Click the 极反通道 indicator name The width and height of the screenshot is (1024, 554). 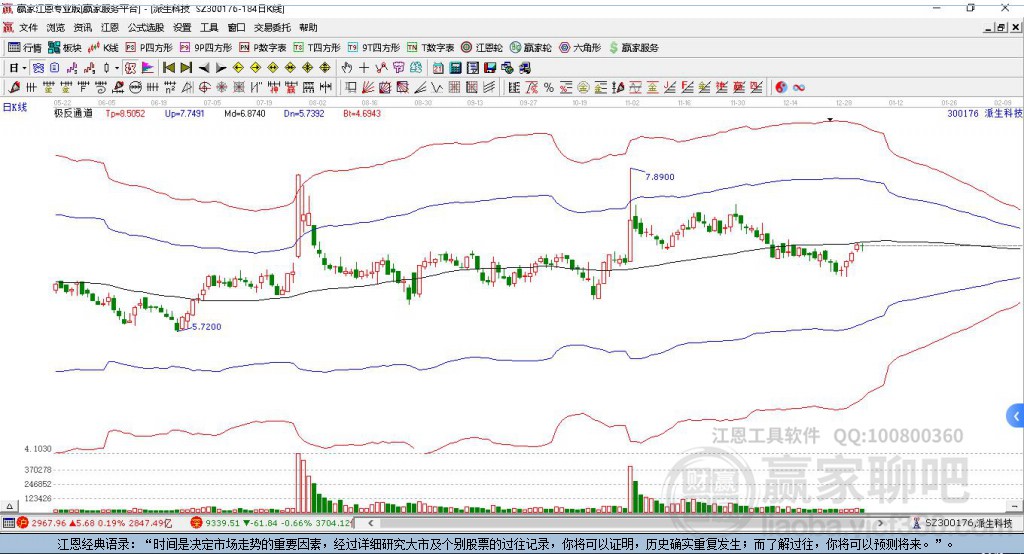[74, 113]
